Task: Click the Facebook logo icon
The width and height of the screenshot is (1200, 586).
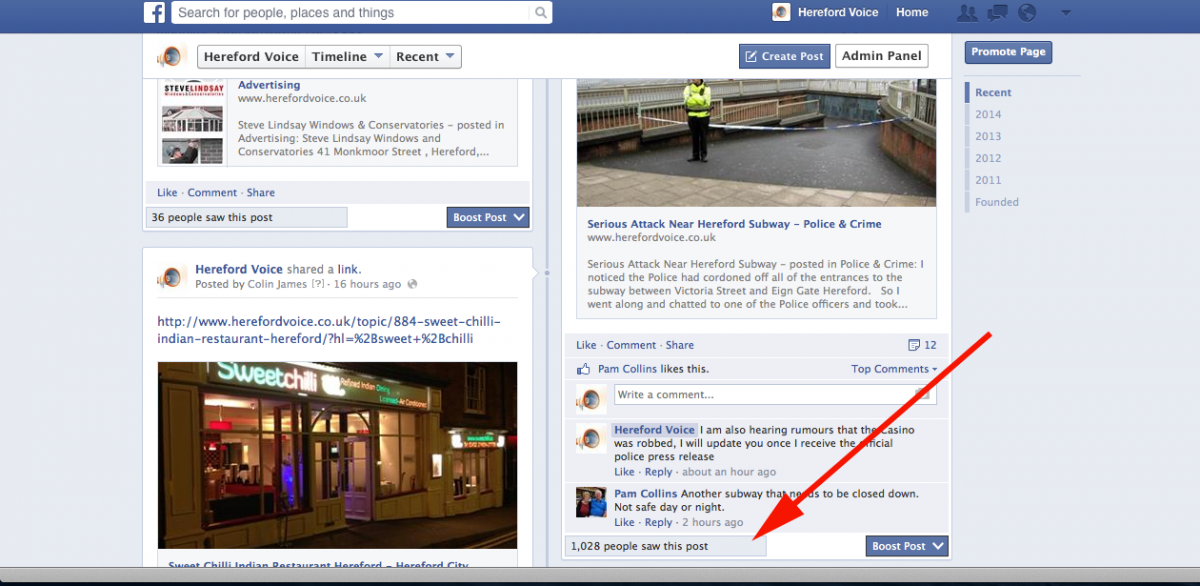Action: [x=154, y=12]
